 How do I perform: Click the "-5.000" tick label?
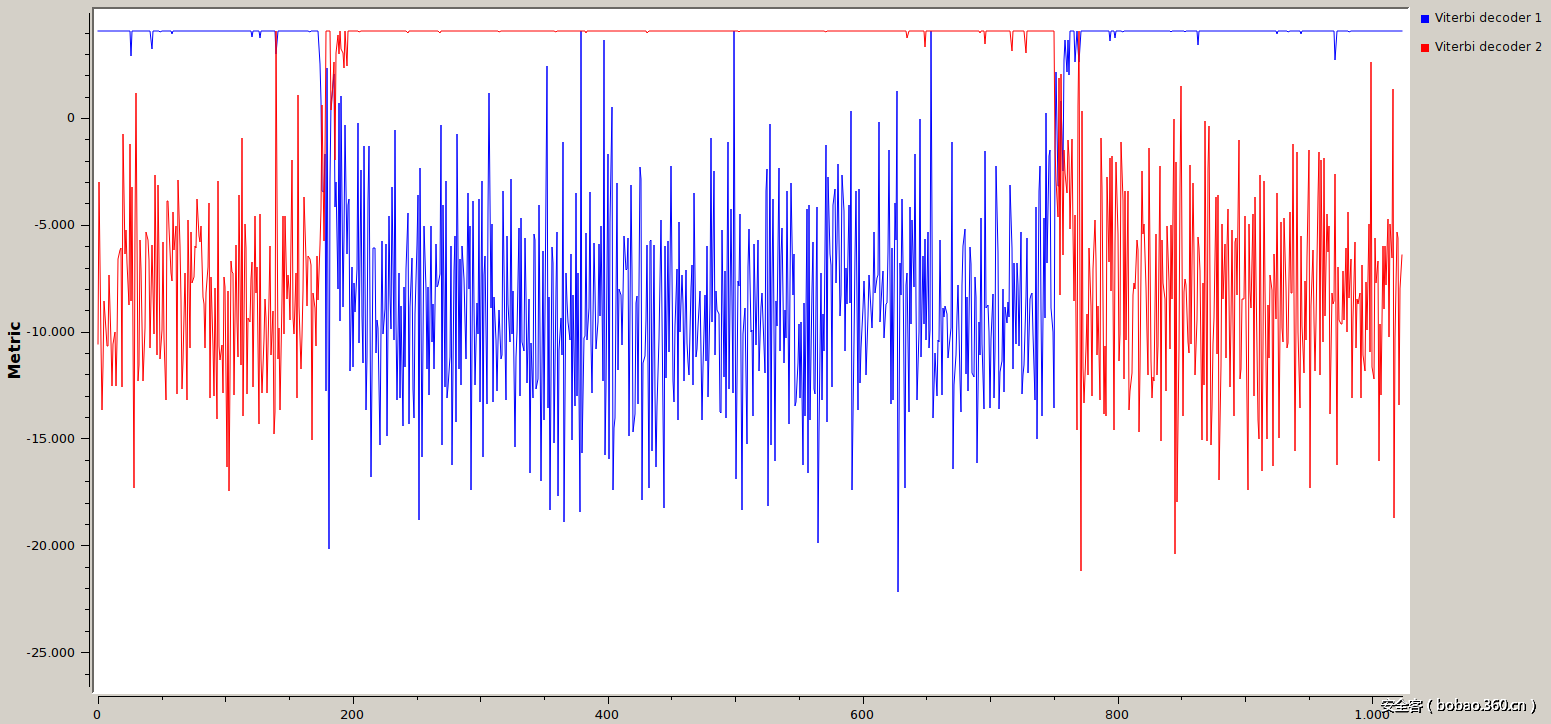pos(56,225)
